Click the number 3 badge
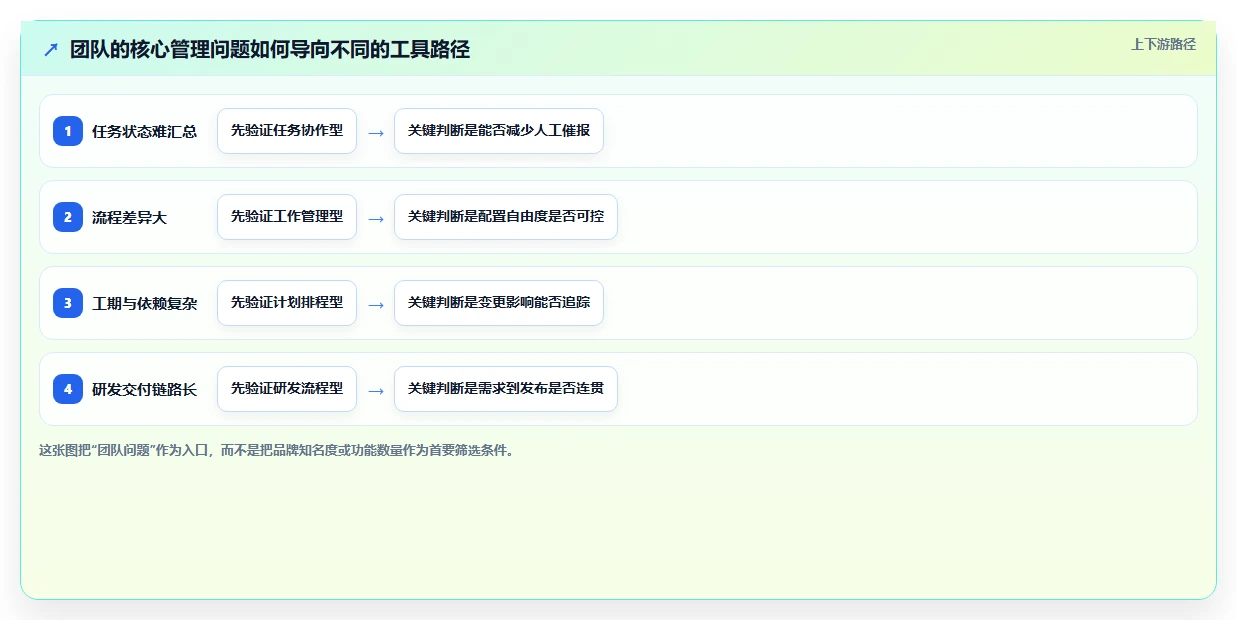 [x=68, y=303]
